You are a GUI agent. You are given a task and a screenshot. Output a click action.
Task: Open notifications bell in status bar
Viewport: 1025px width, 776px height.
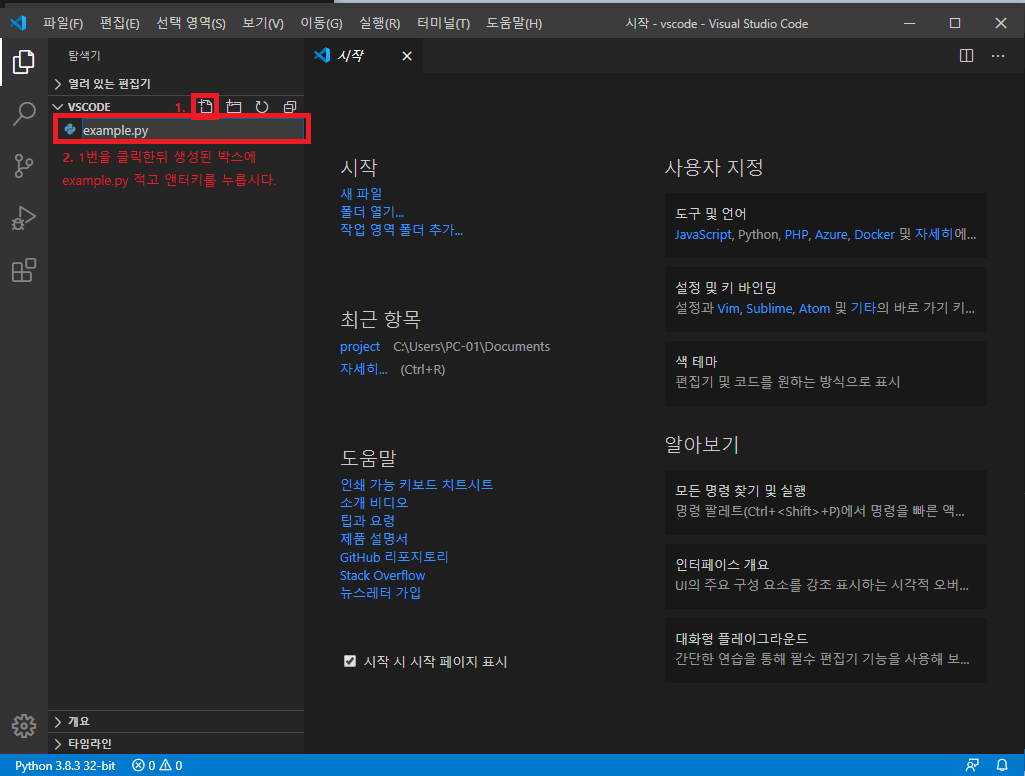point(1001,765)
